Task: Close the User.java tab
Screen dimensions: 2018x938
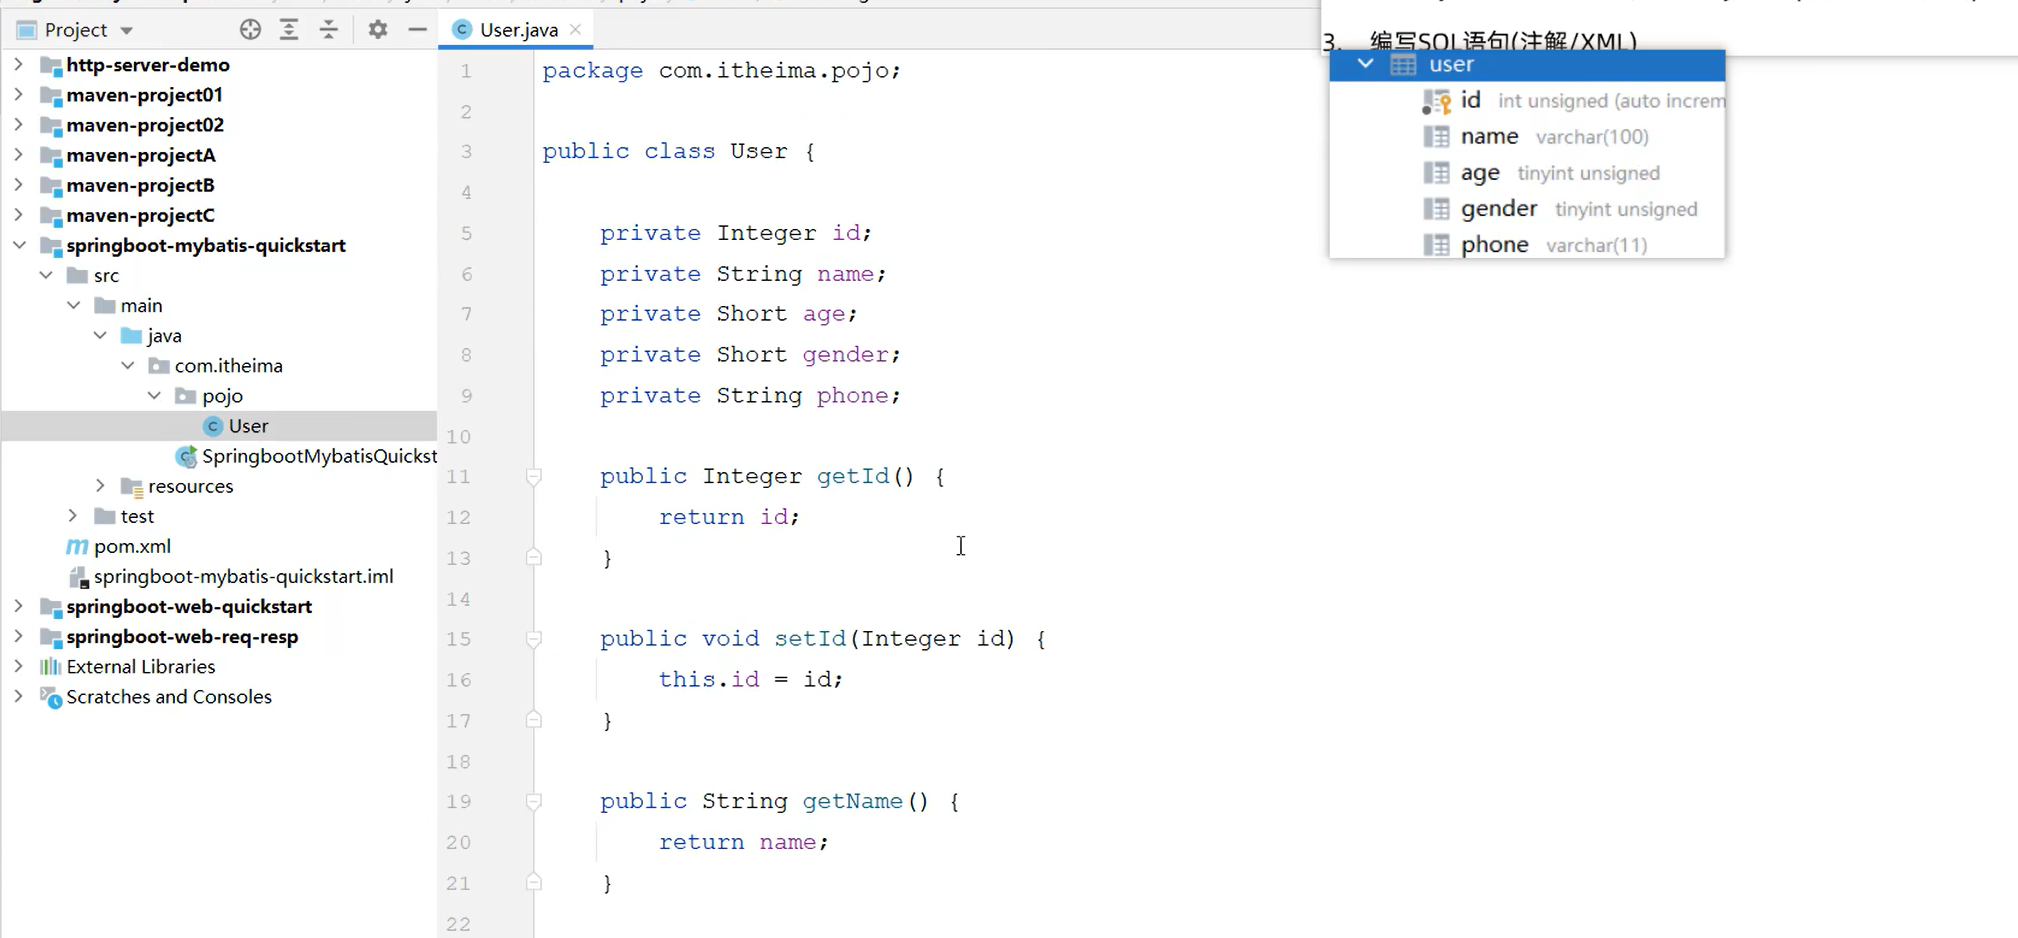Action: point(576,29)
